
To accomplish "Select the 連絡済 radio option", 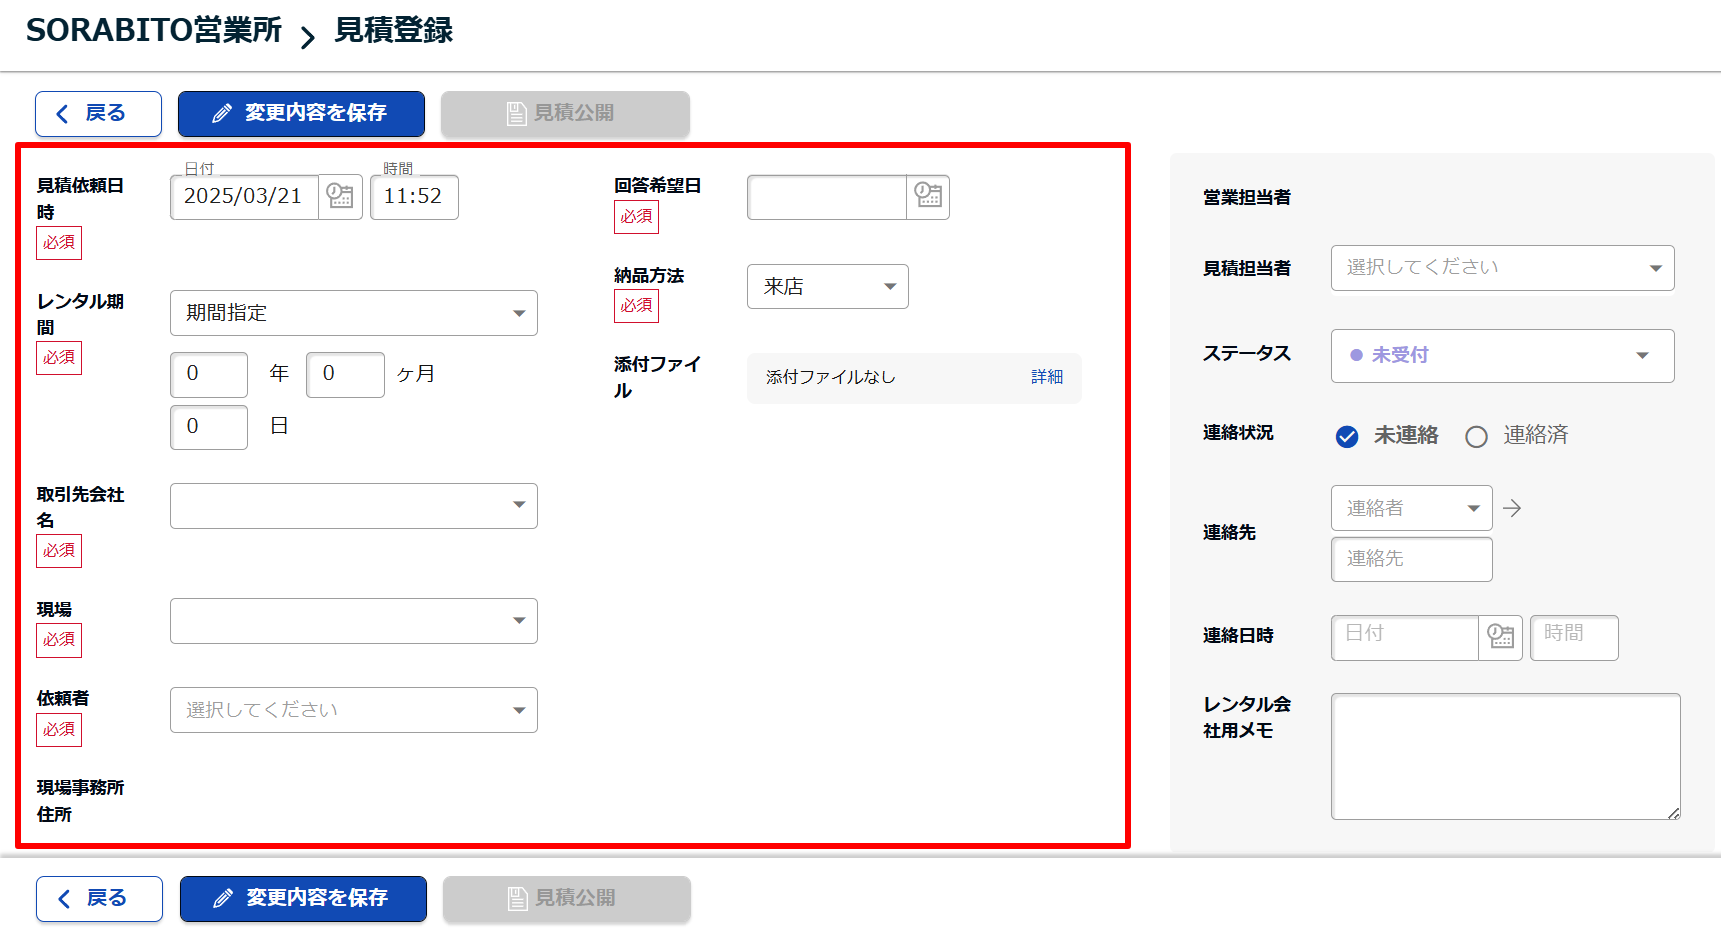I will 1476,436.
